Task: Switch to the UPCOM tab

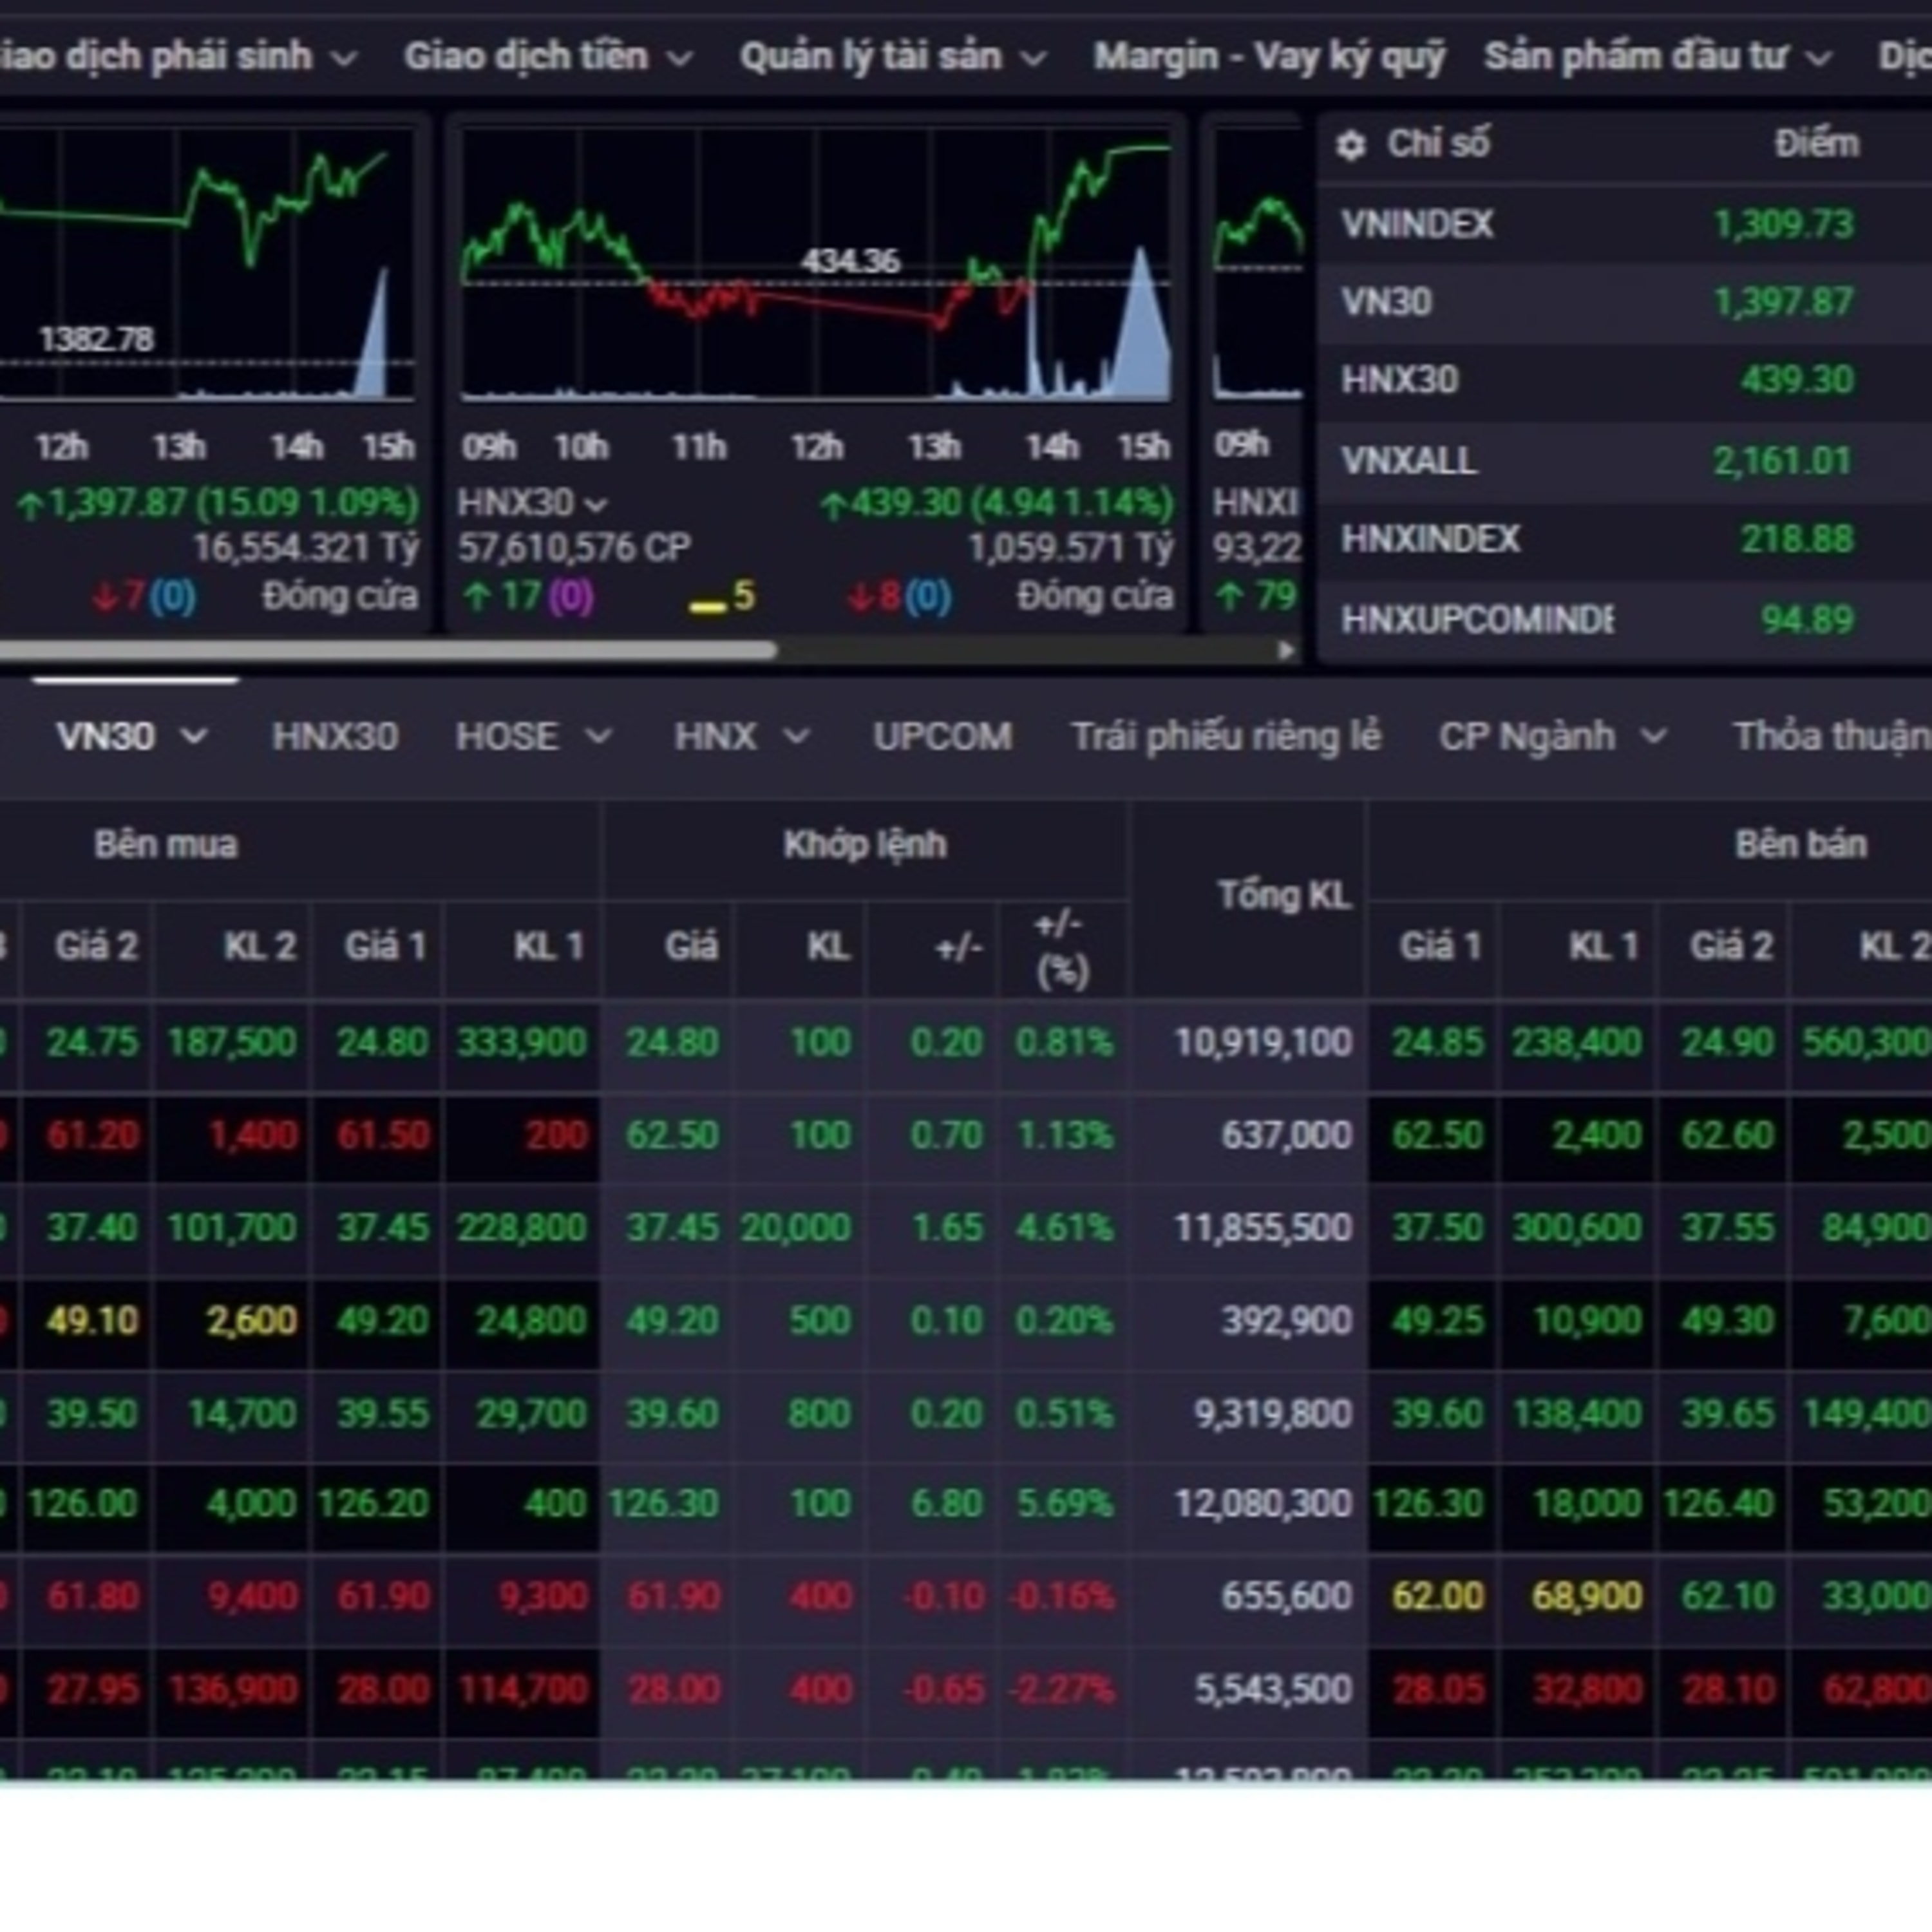Action: 942,737
